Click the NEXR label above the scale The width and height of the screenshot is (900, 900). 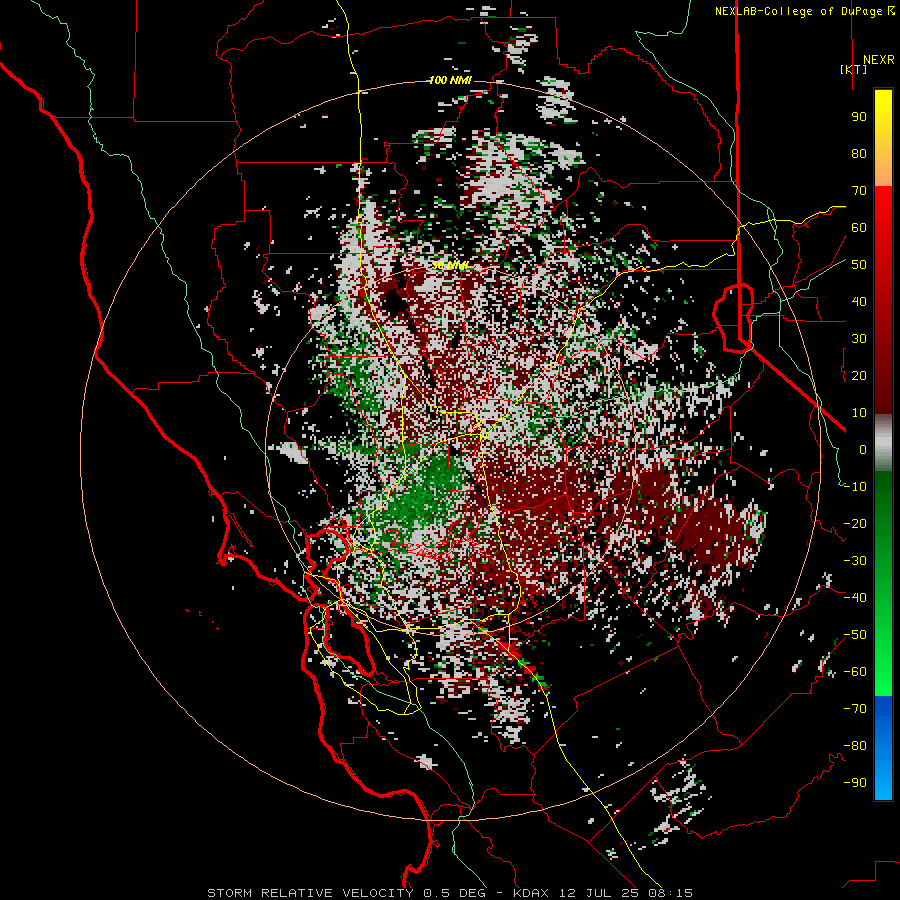tap(878, 60)
